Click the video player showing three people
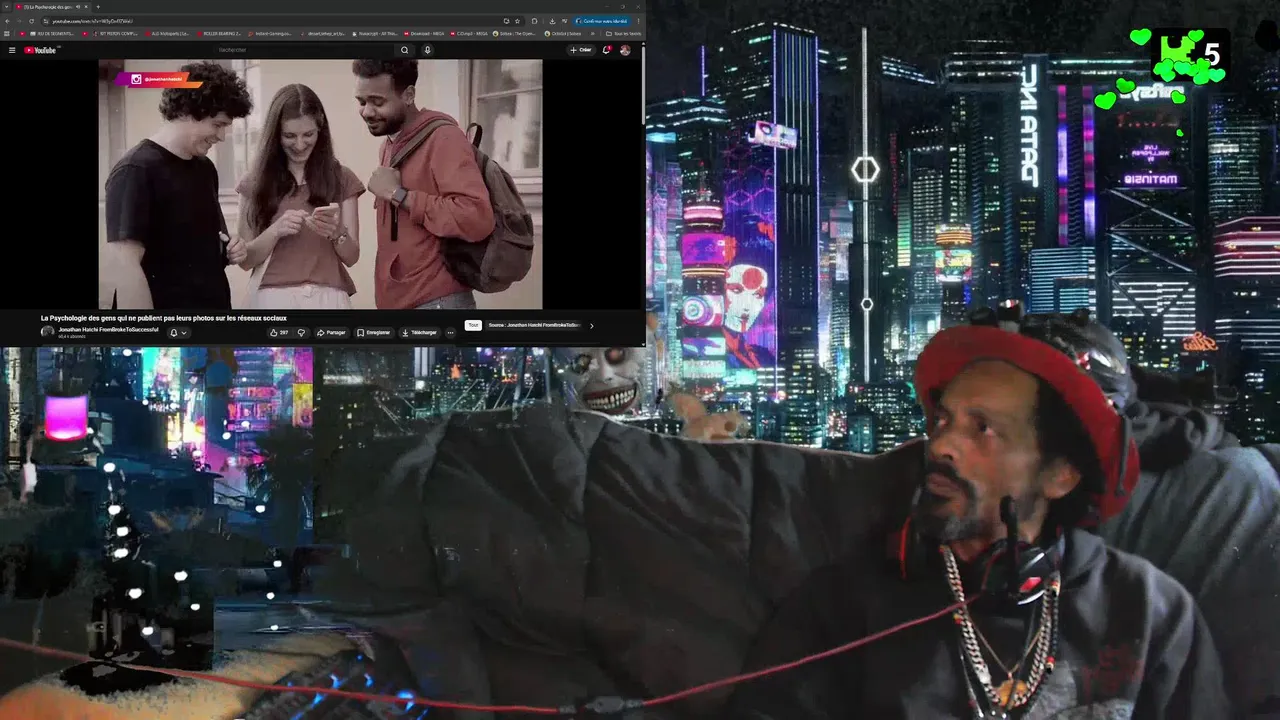This screenshot has width=1280, height=720. pyautogui.click(x=320, y=184)
